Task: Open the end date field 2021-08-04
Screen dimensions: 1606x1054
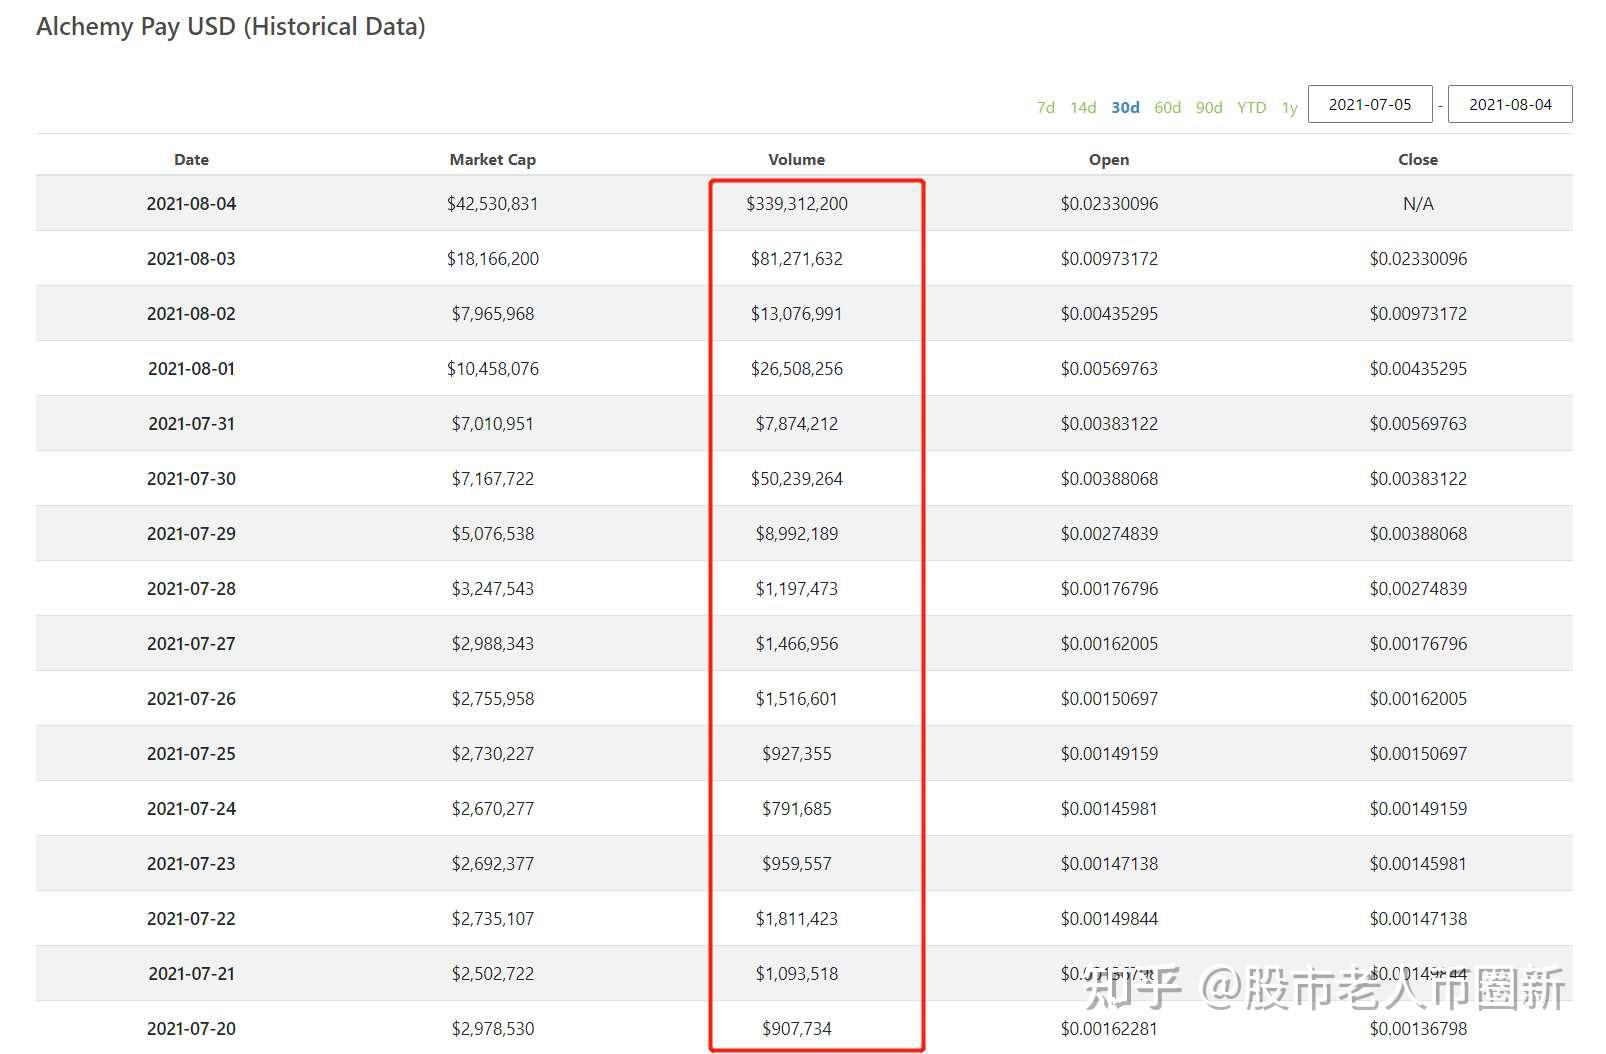Action: pyautogui.click(x=1510, y=104)
